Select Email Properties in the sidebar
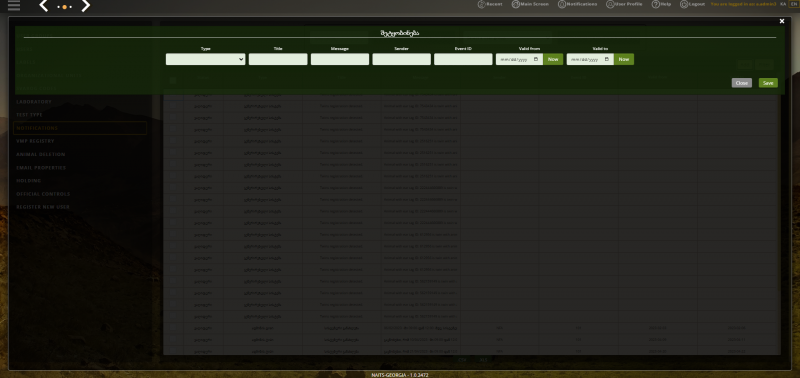 point(41,168)
